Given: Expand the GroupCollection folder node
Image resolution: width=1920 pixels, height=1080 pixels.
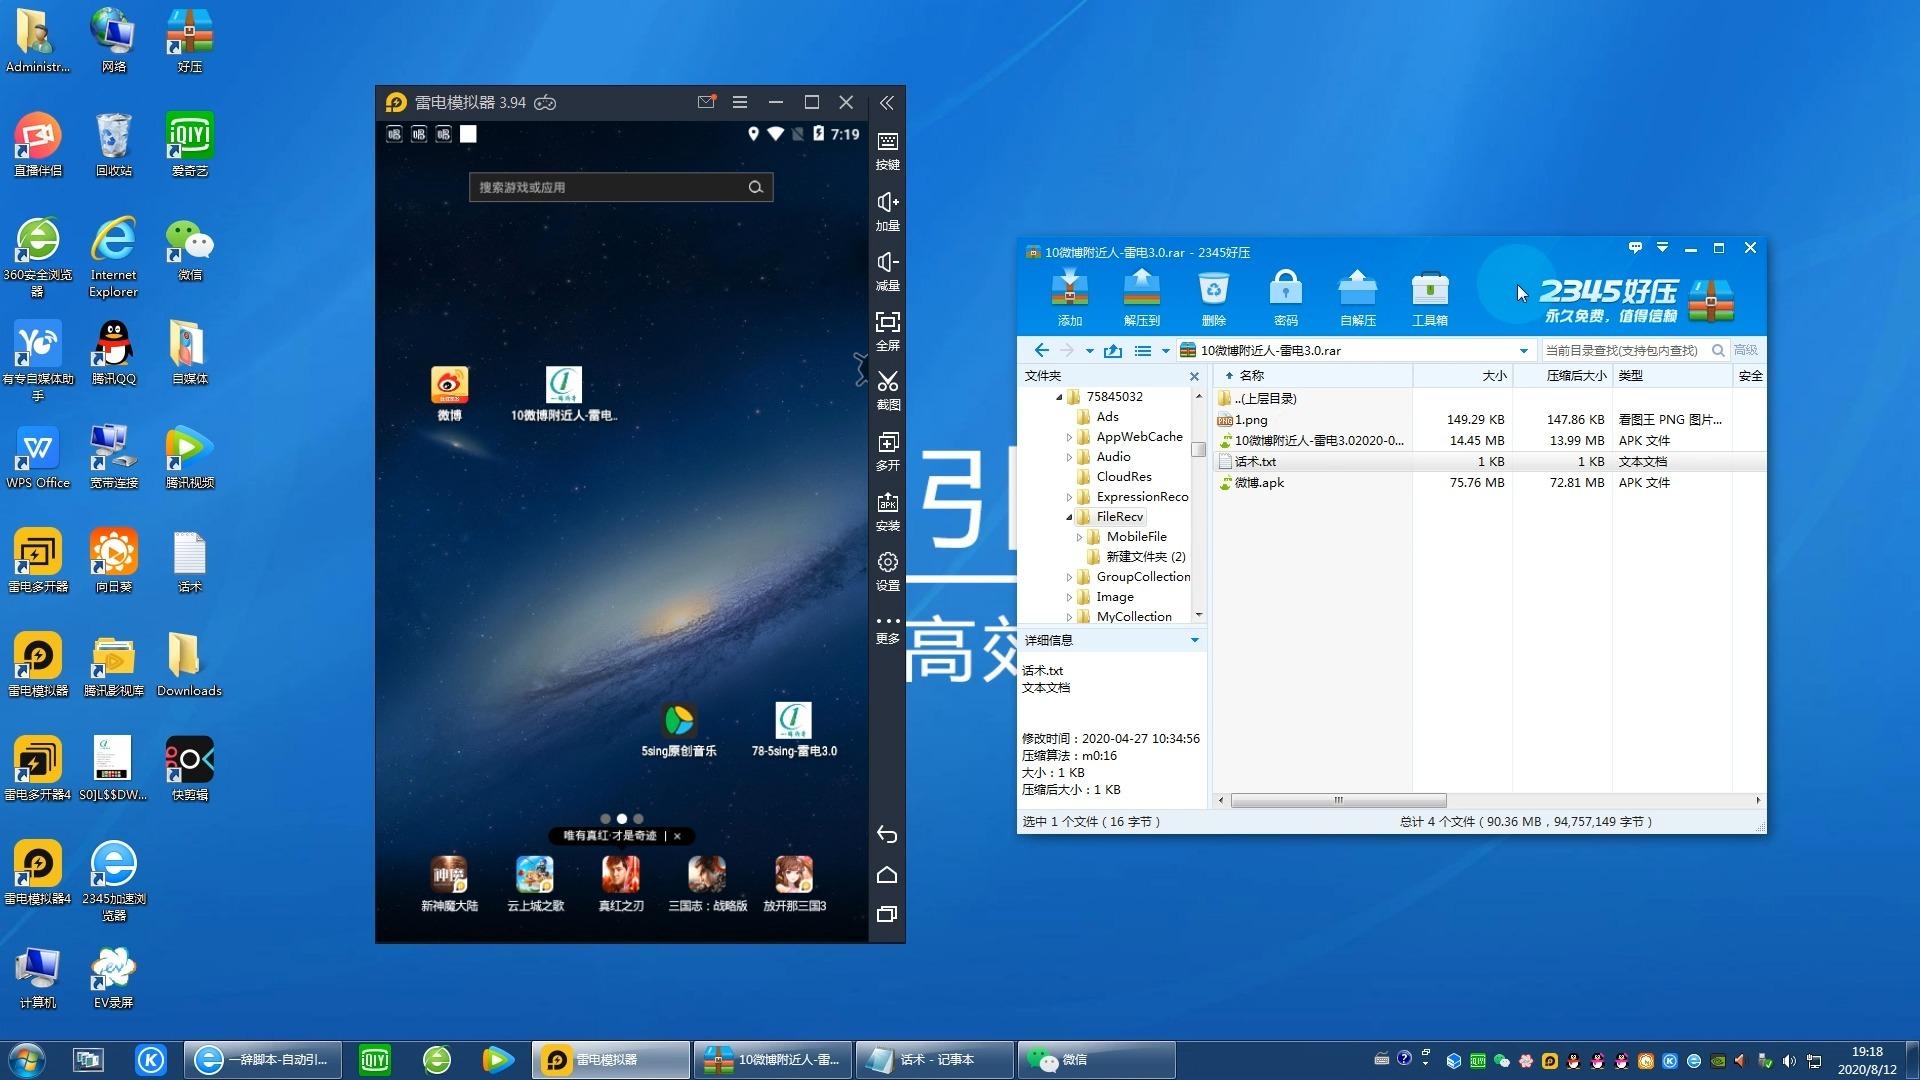Looking at the screenshot, I should point(1069,577).
